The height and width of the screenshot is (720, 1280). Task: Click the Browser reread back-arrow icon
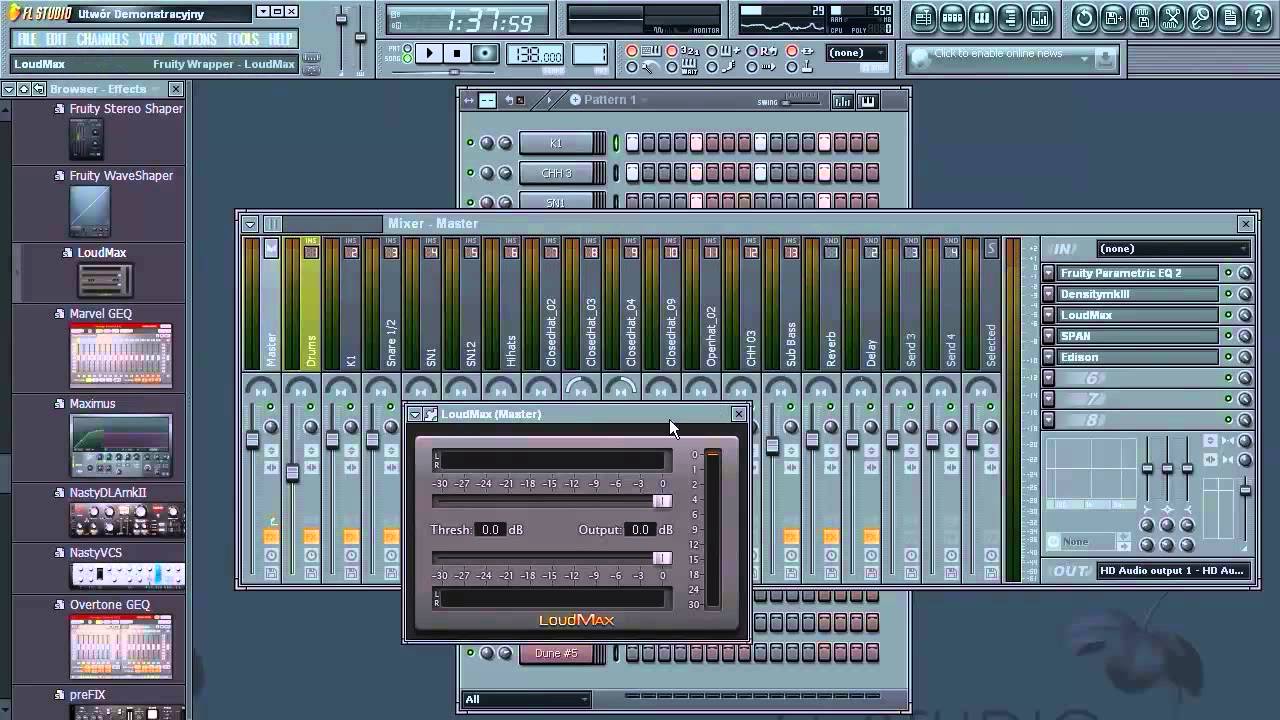click(39, 89)
